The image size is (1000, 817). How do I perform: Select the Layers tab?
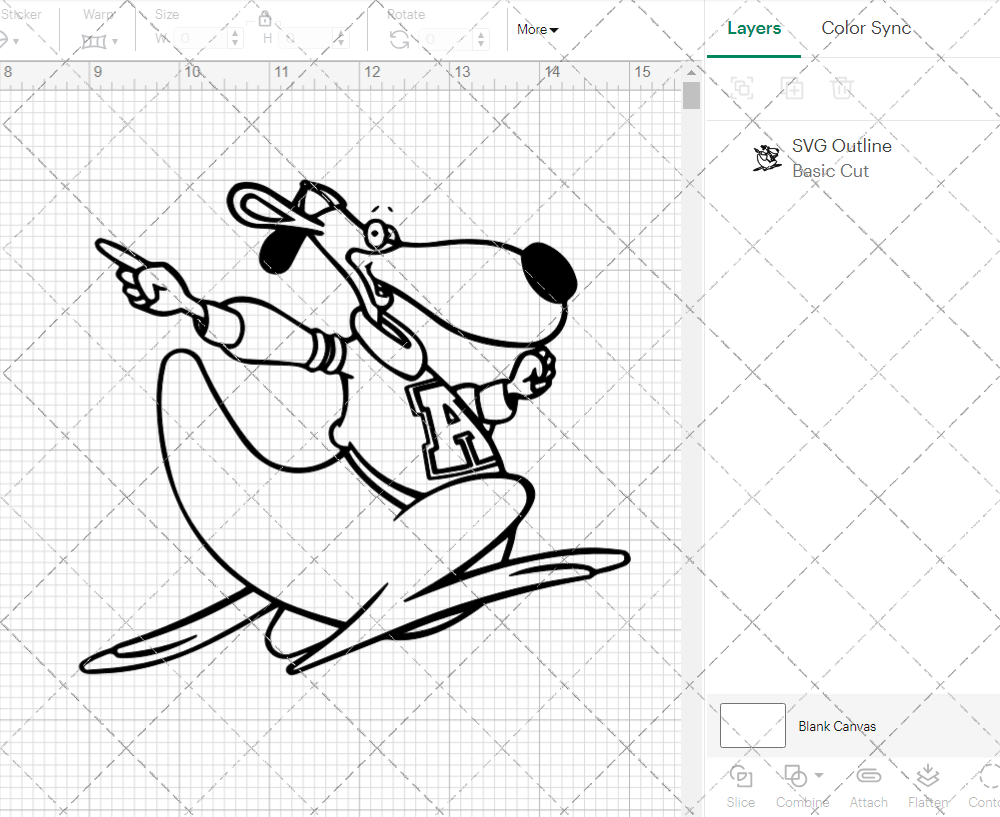pos(754,28)
